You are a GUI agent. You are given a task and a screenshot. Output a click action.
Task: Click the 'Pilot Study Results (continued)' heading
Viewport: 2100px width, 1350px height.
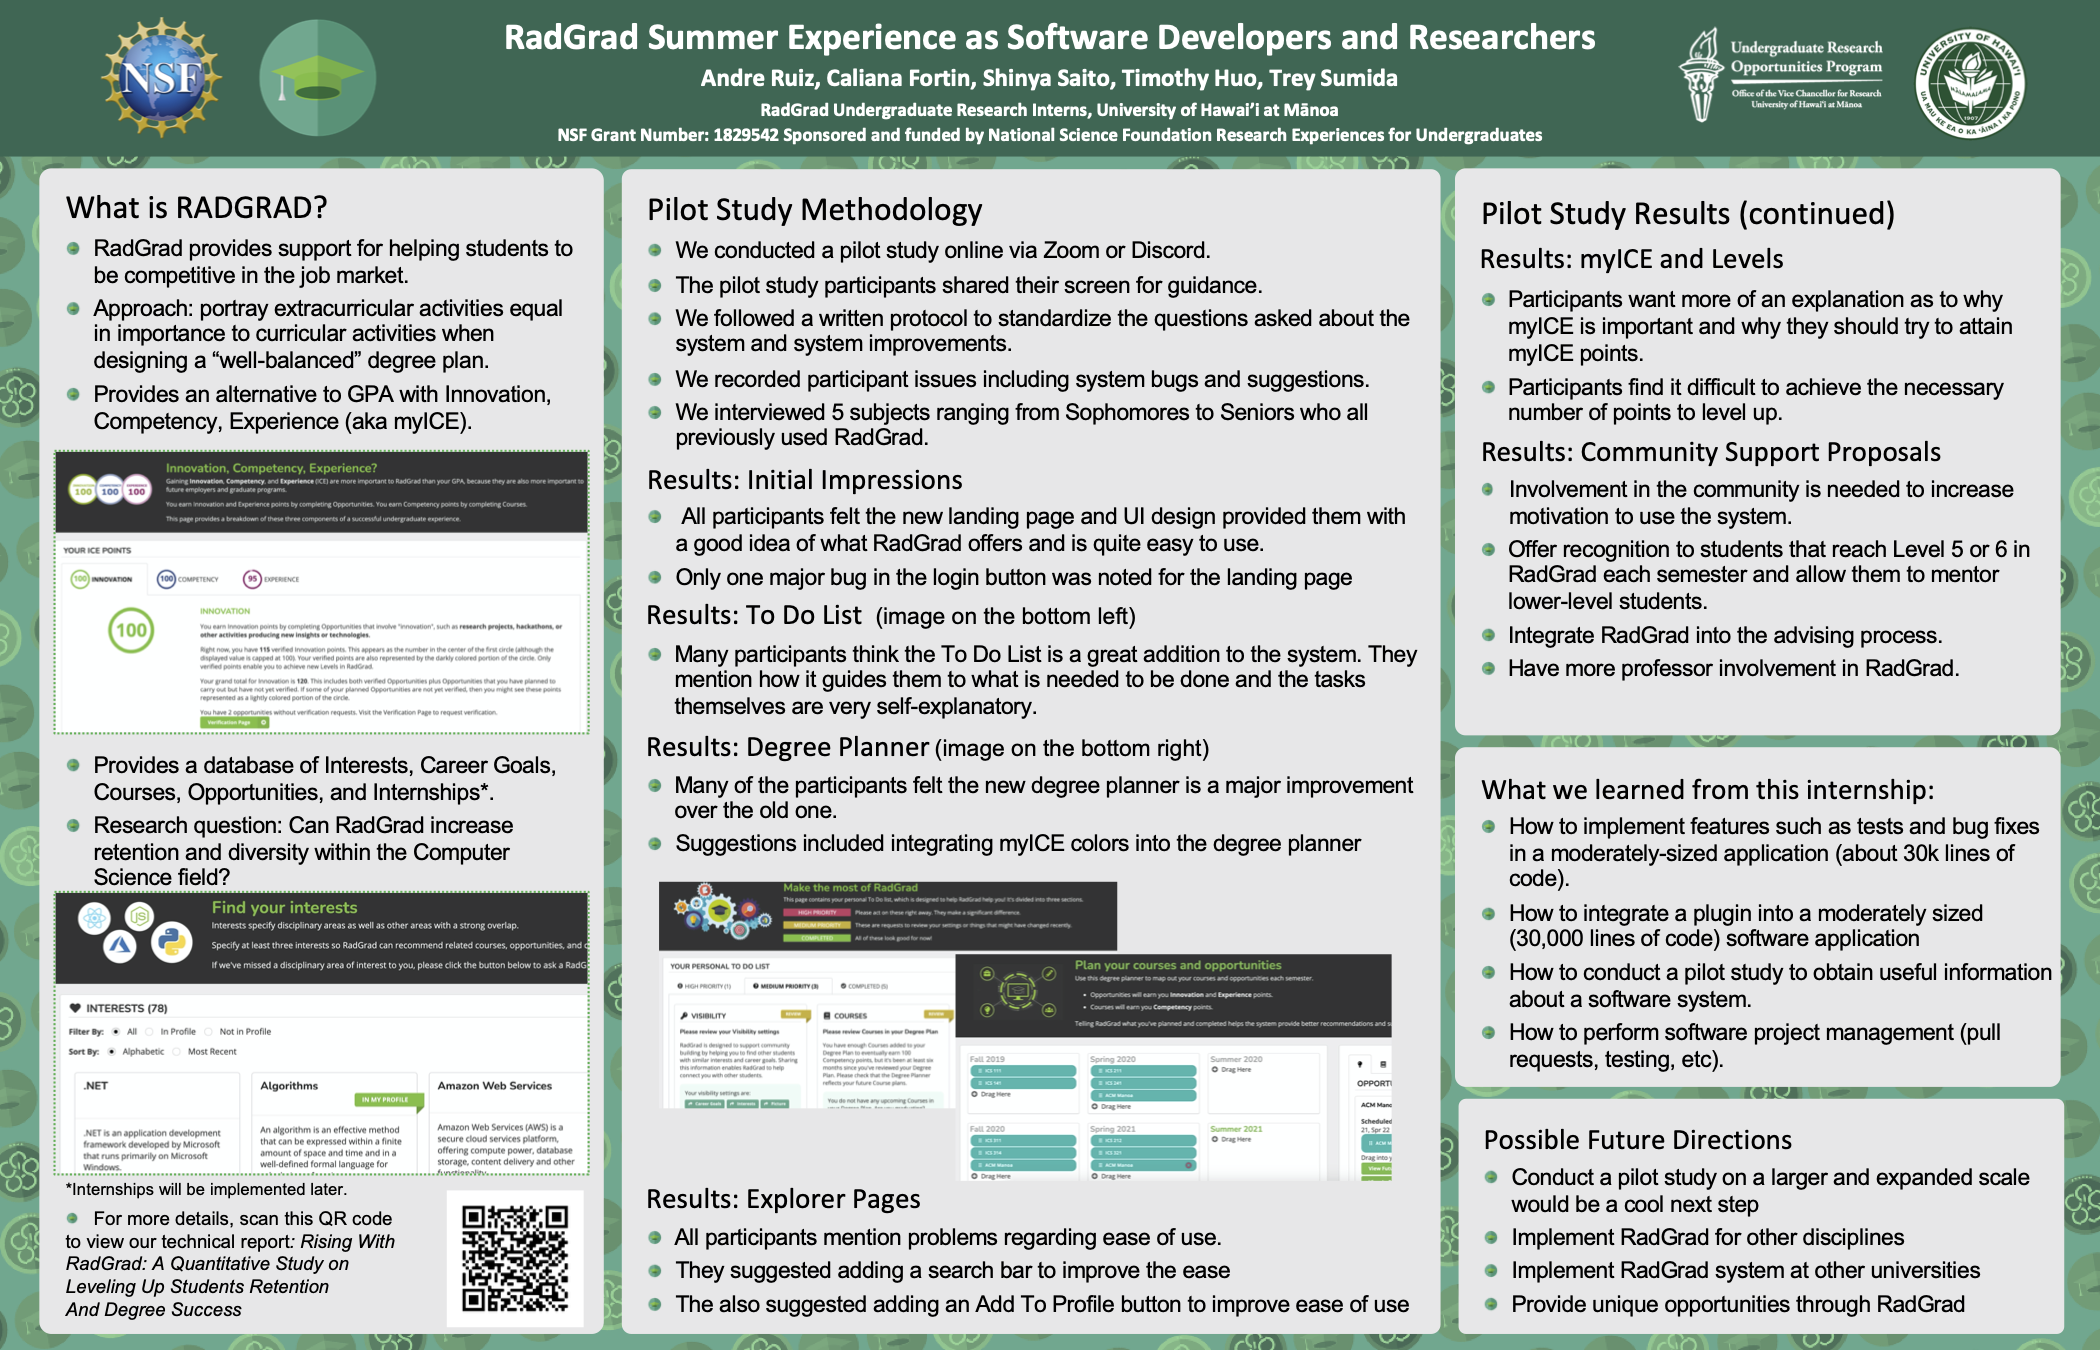coord(1688,214)
